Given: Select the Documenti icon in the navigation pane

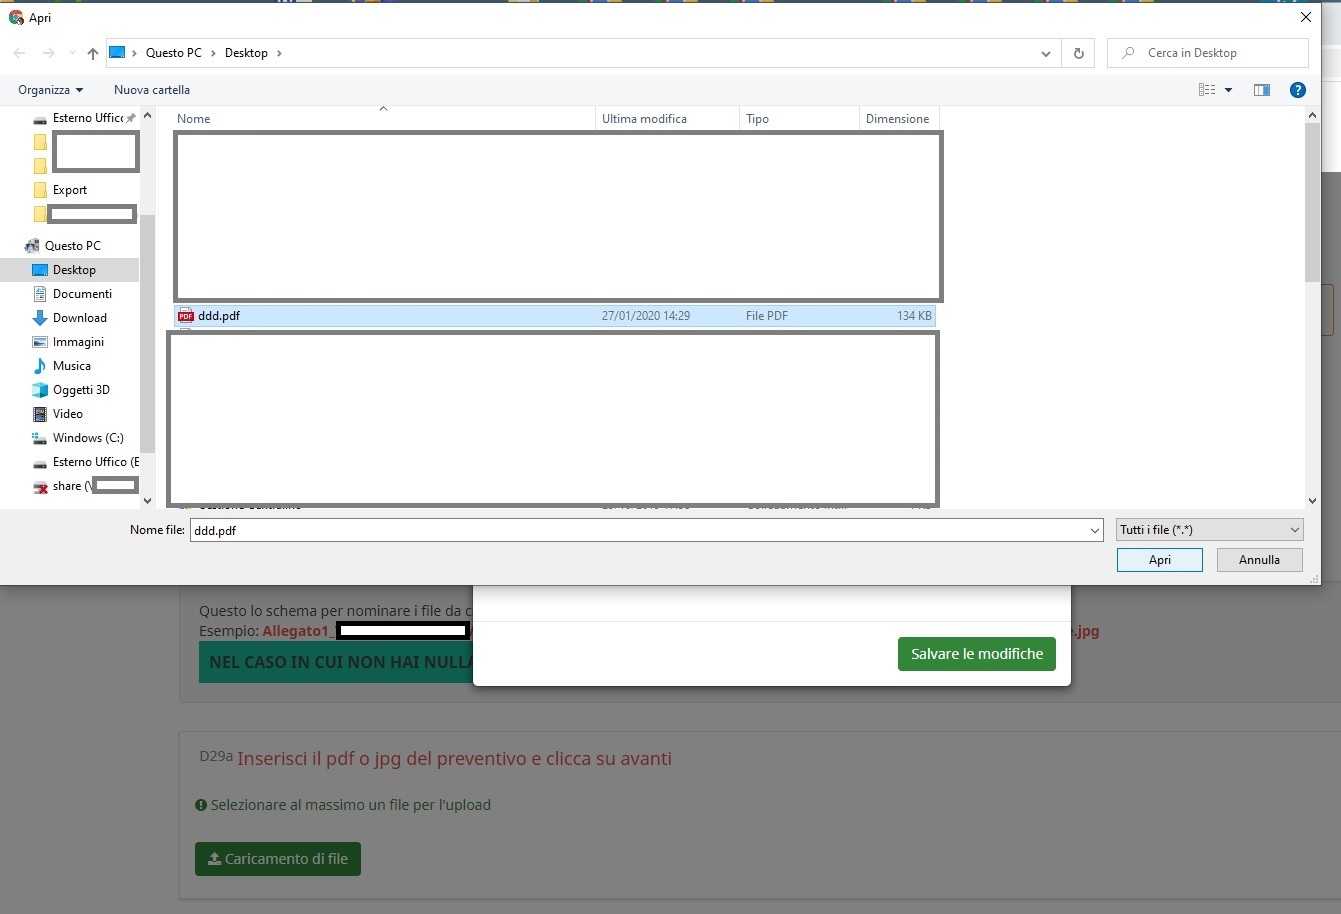Looking at the screenshot, I should click(x=40, y=294).
